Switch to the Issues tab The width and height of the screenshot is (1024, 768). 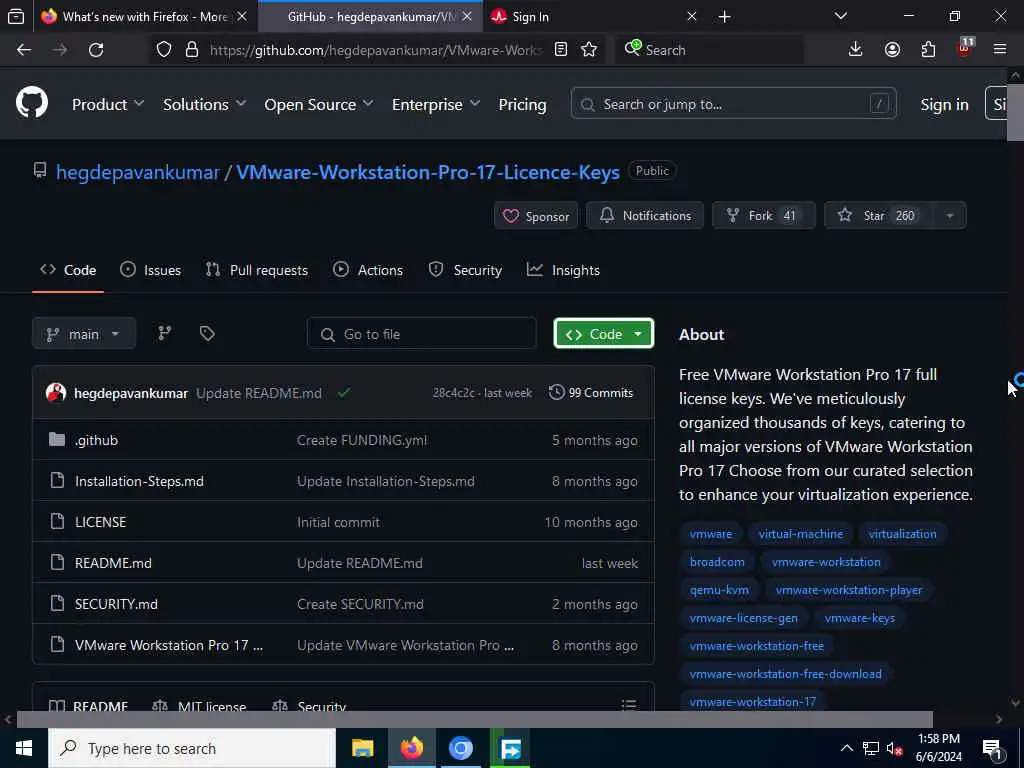150,270
